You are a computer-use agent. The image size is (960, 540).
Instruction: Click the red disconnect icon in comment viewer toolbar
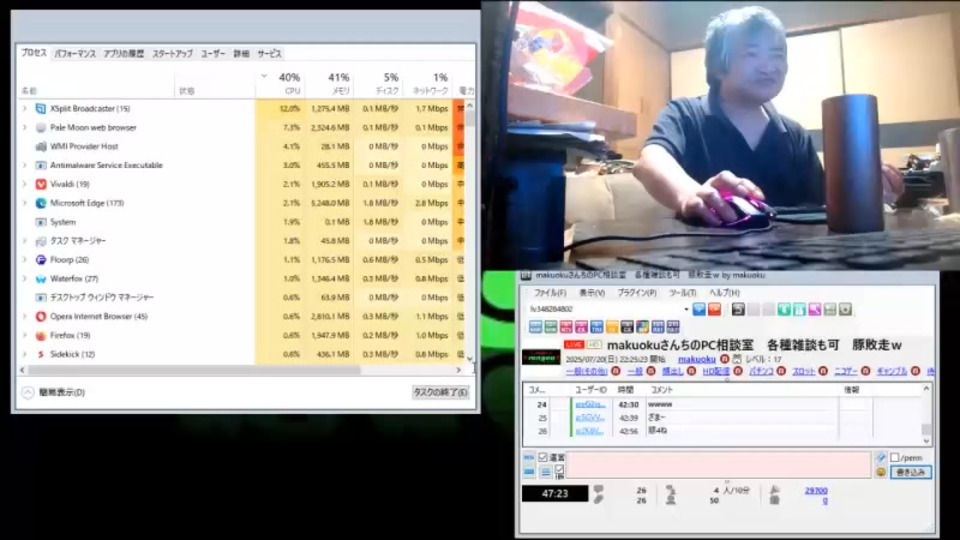[714, 309]
